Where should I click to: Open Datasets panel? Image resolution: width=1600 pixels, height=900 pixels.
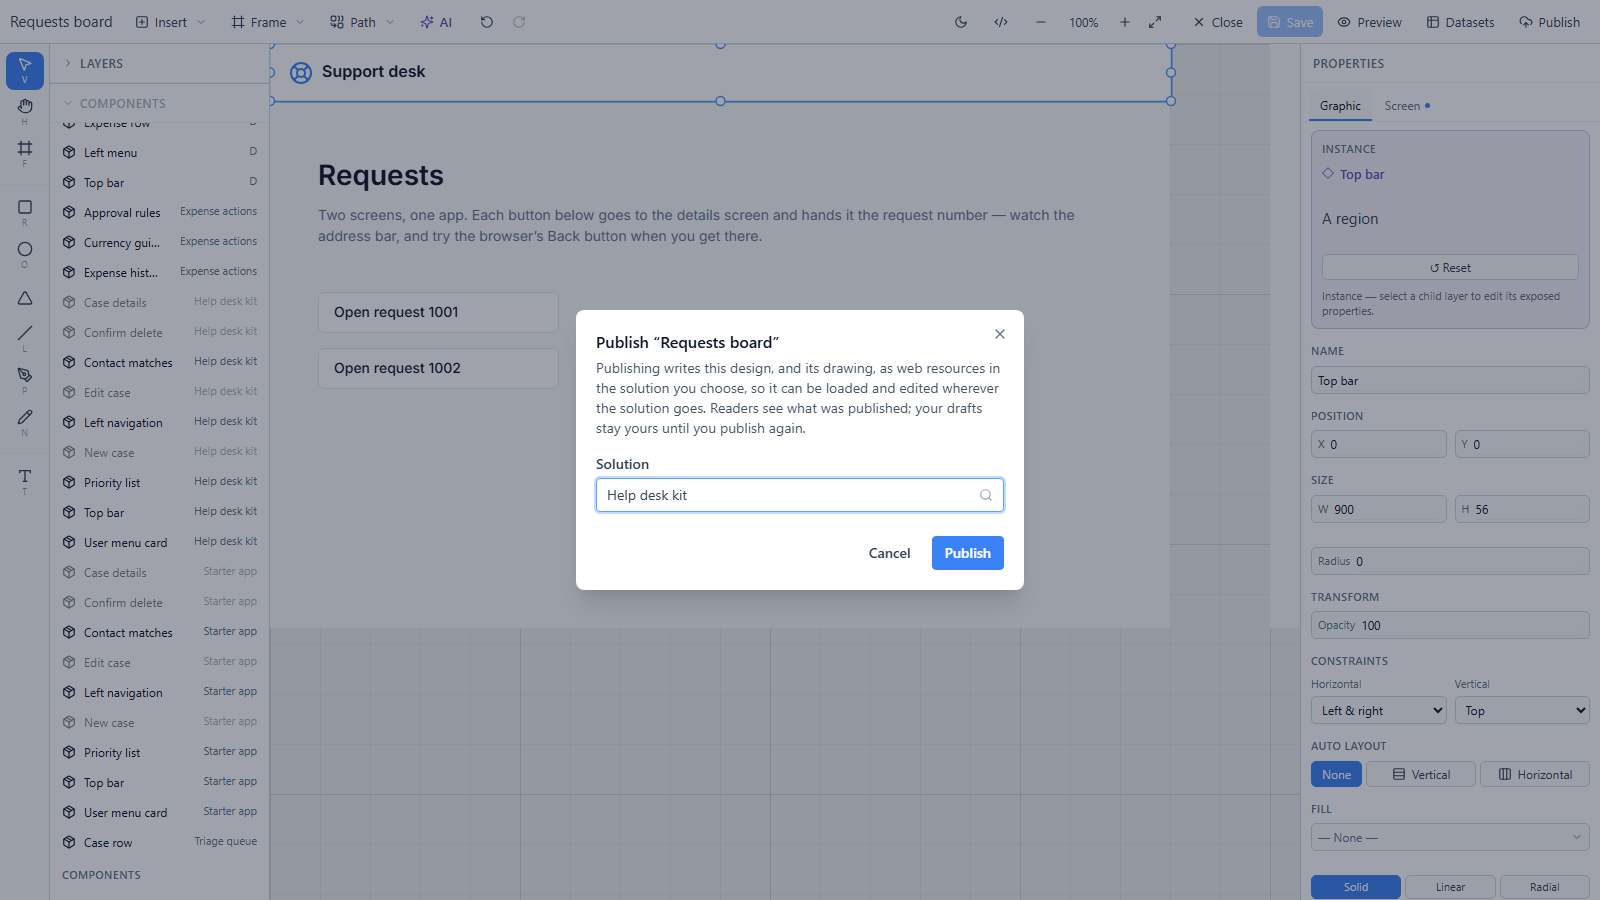(1460, 22)
